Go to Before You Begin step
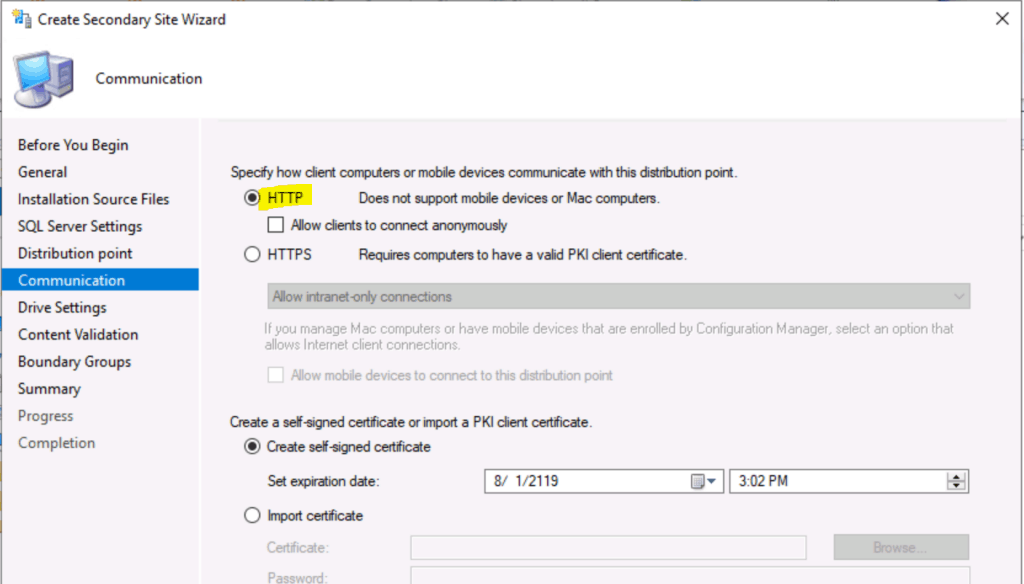 coord(73,145)
